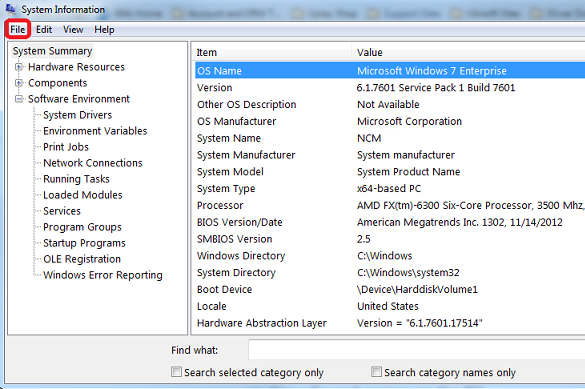Select the System Manufacturer row
Image resolution: width=585 pixels, height=389 pixels.
390,155
